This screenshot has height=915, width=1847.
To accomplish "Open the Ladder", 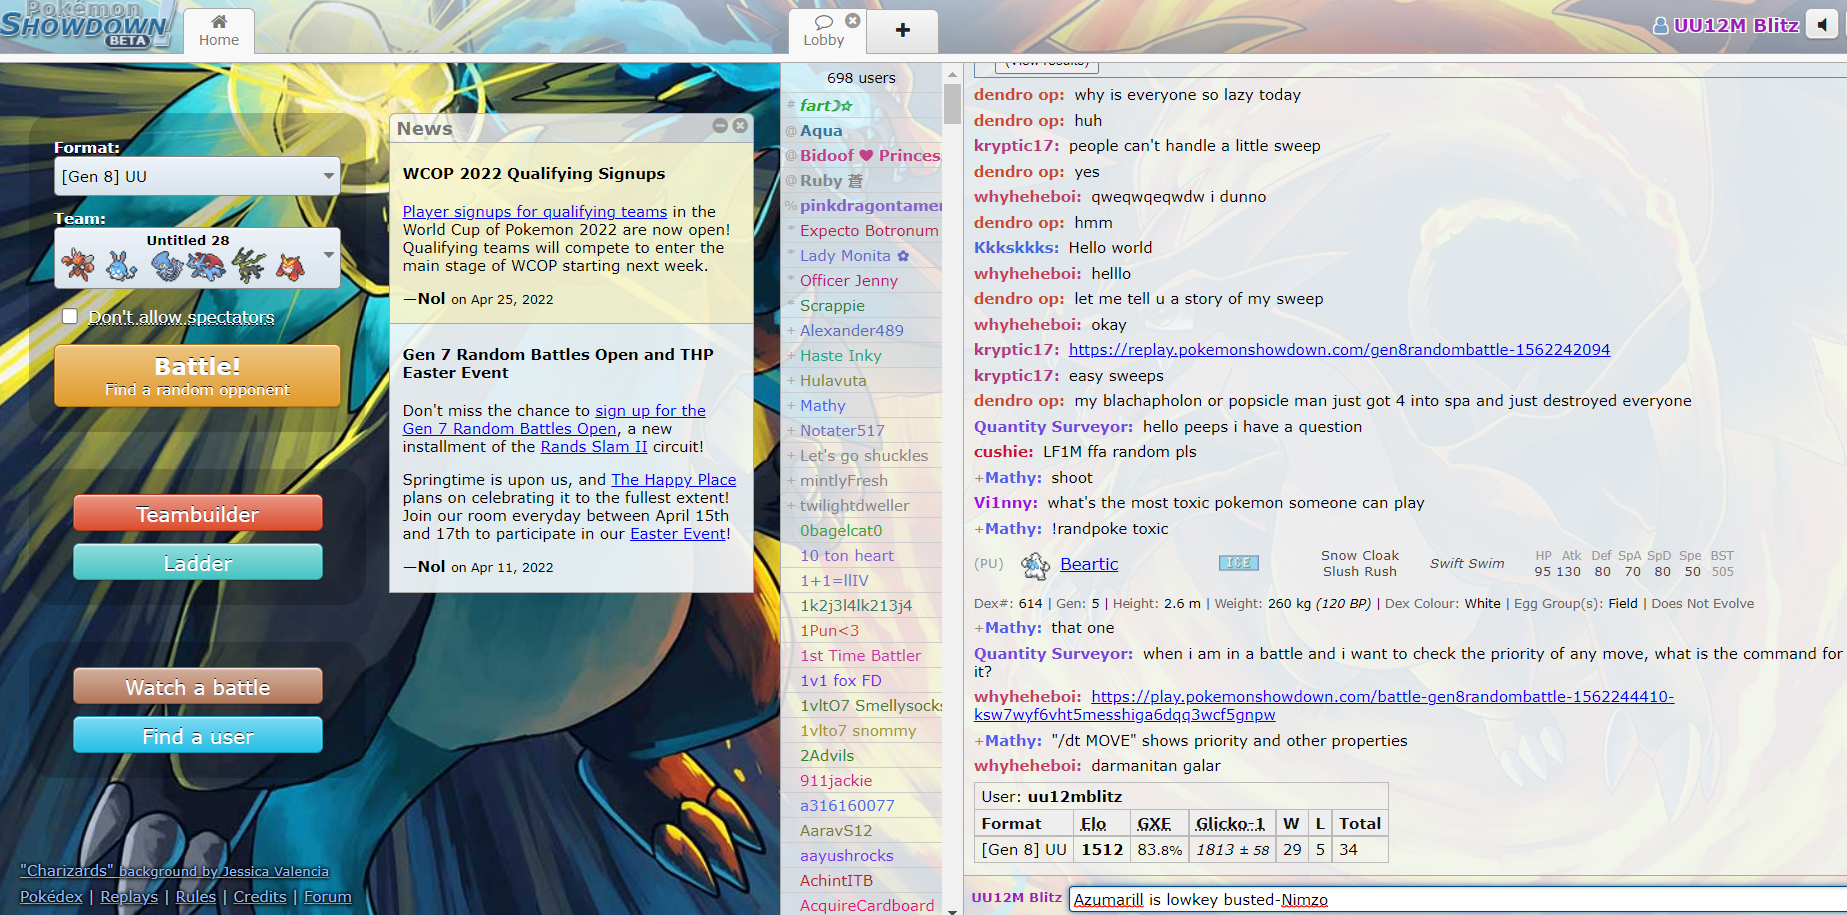I will click(197, 563).
